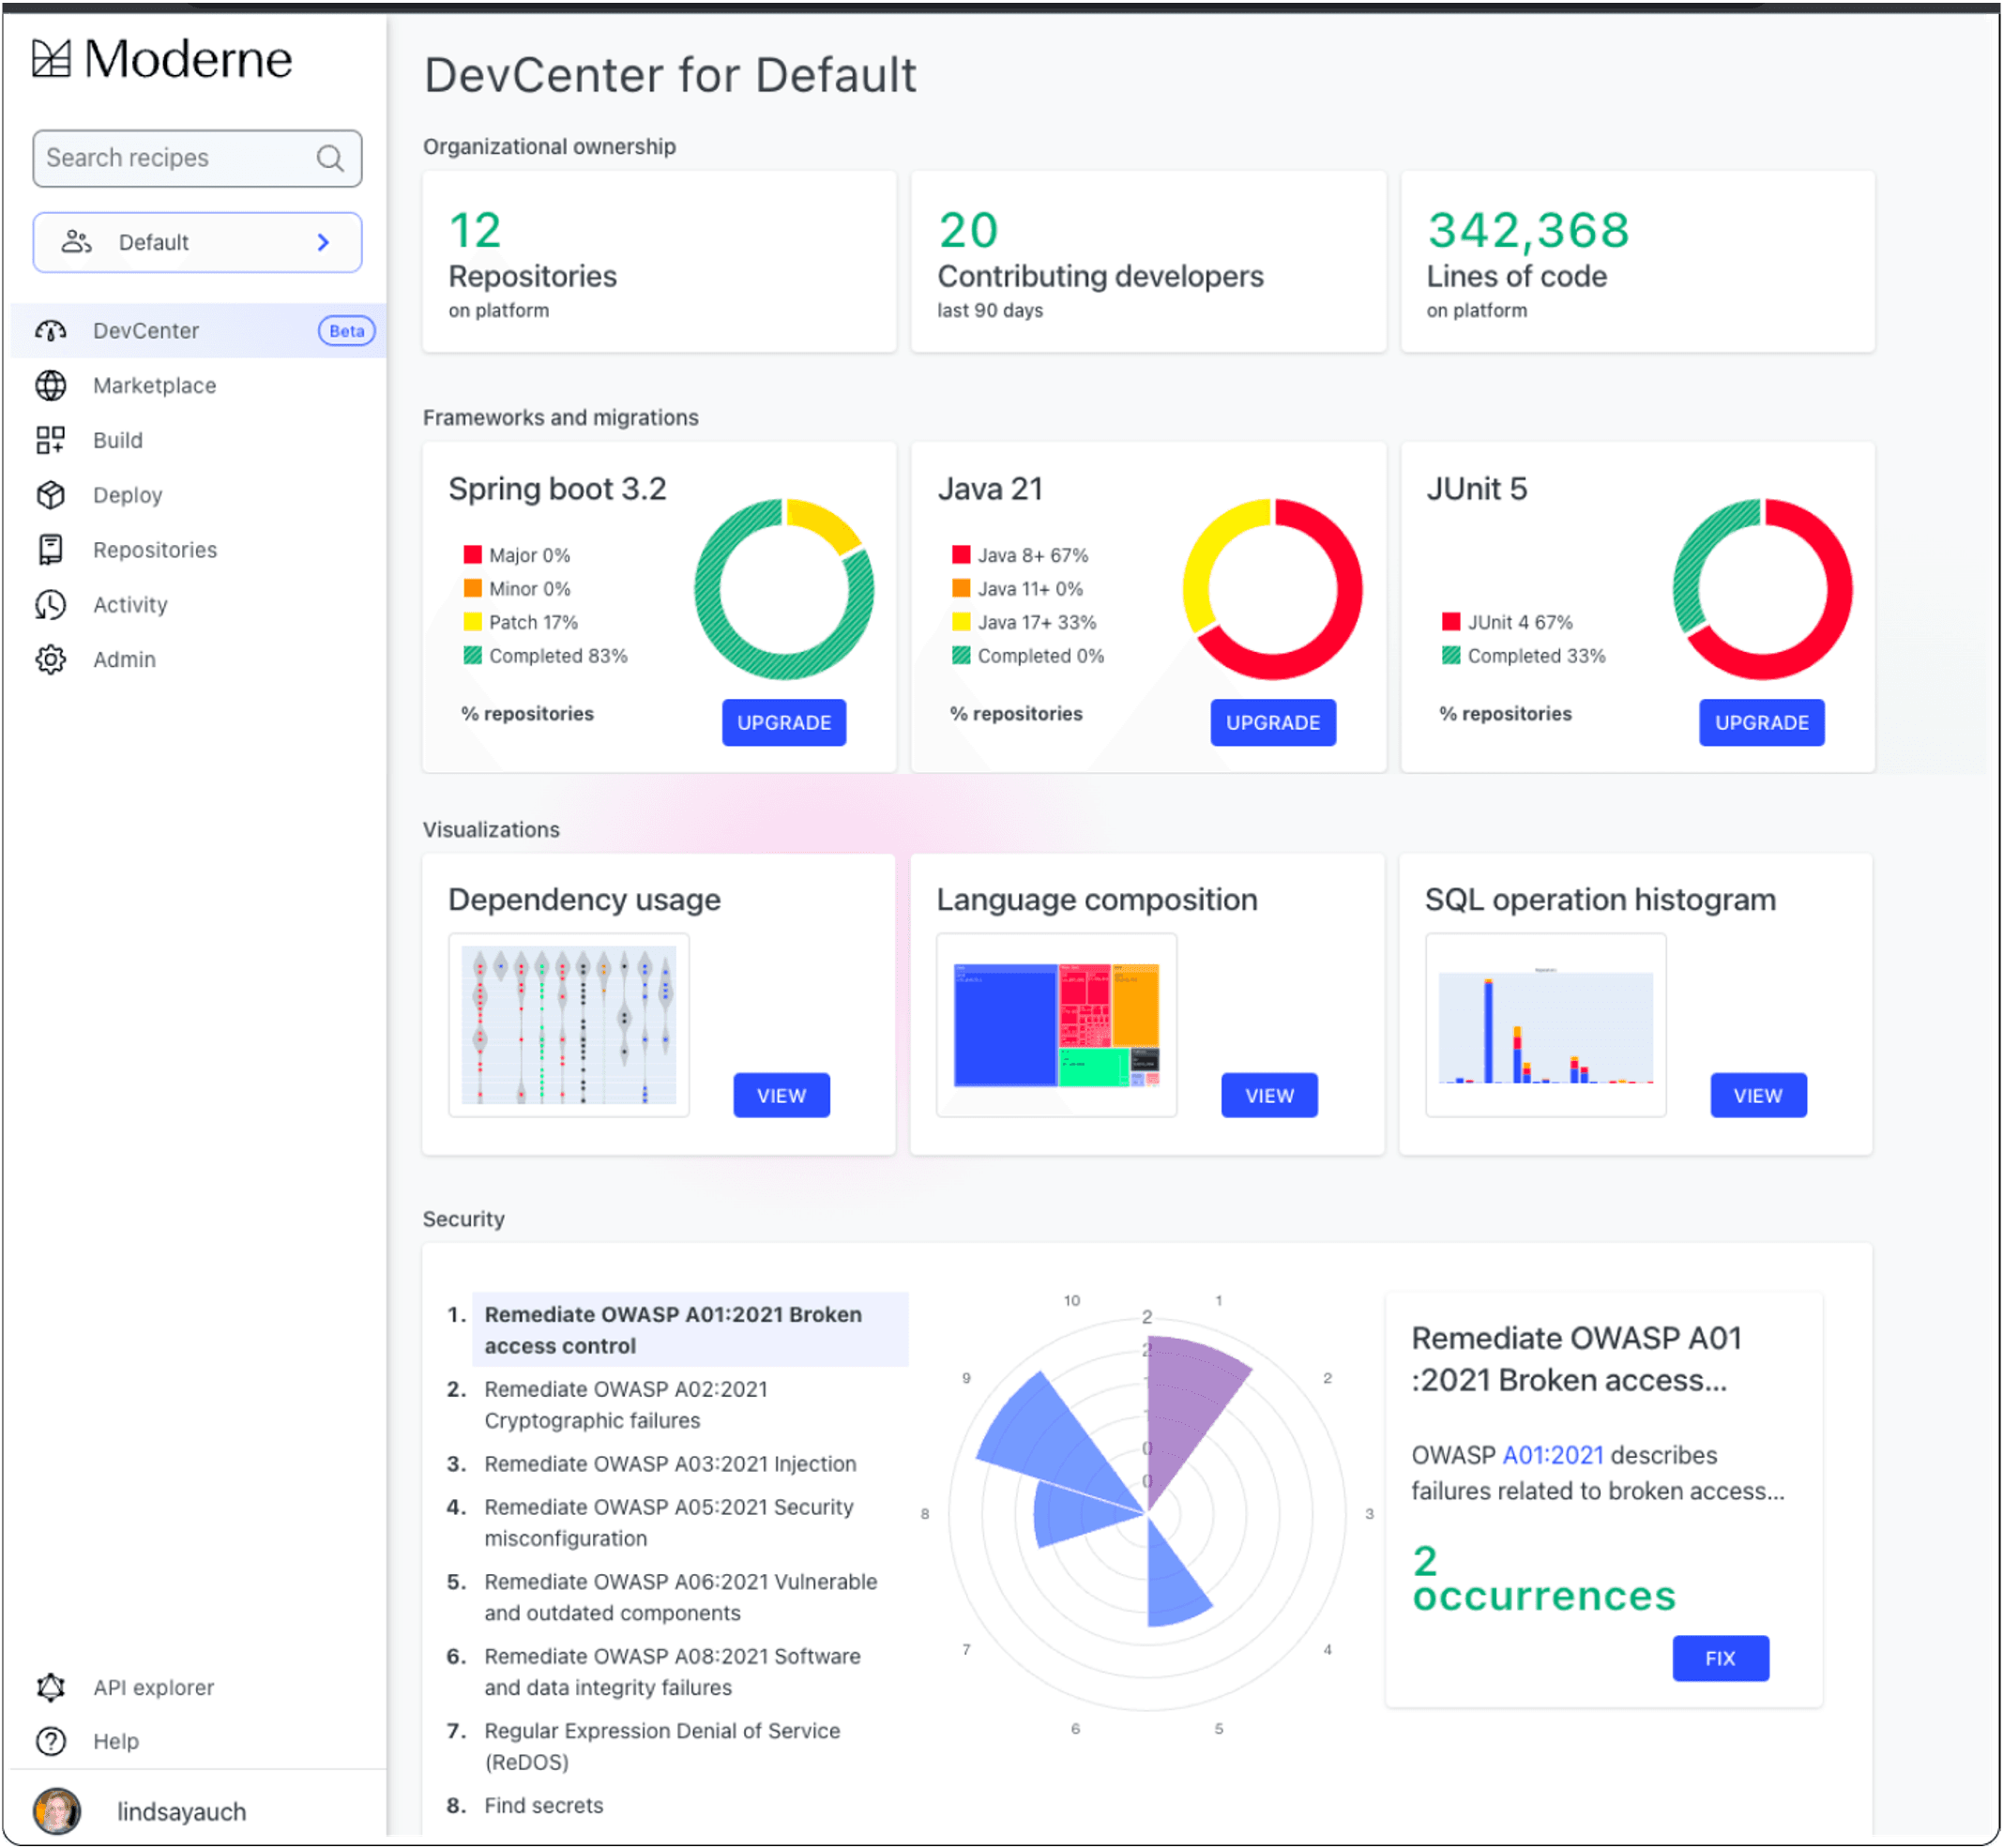Image resolution: width=2003 pixels, height=1848 pixels.
Task: Click the API explorer icon
Action: click(x=50, y=1688)
